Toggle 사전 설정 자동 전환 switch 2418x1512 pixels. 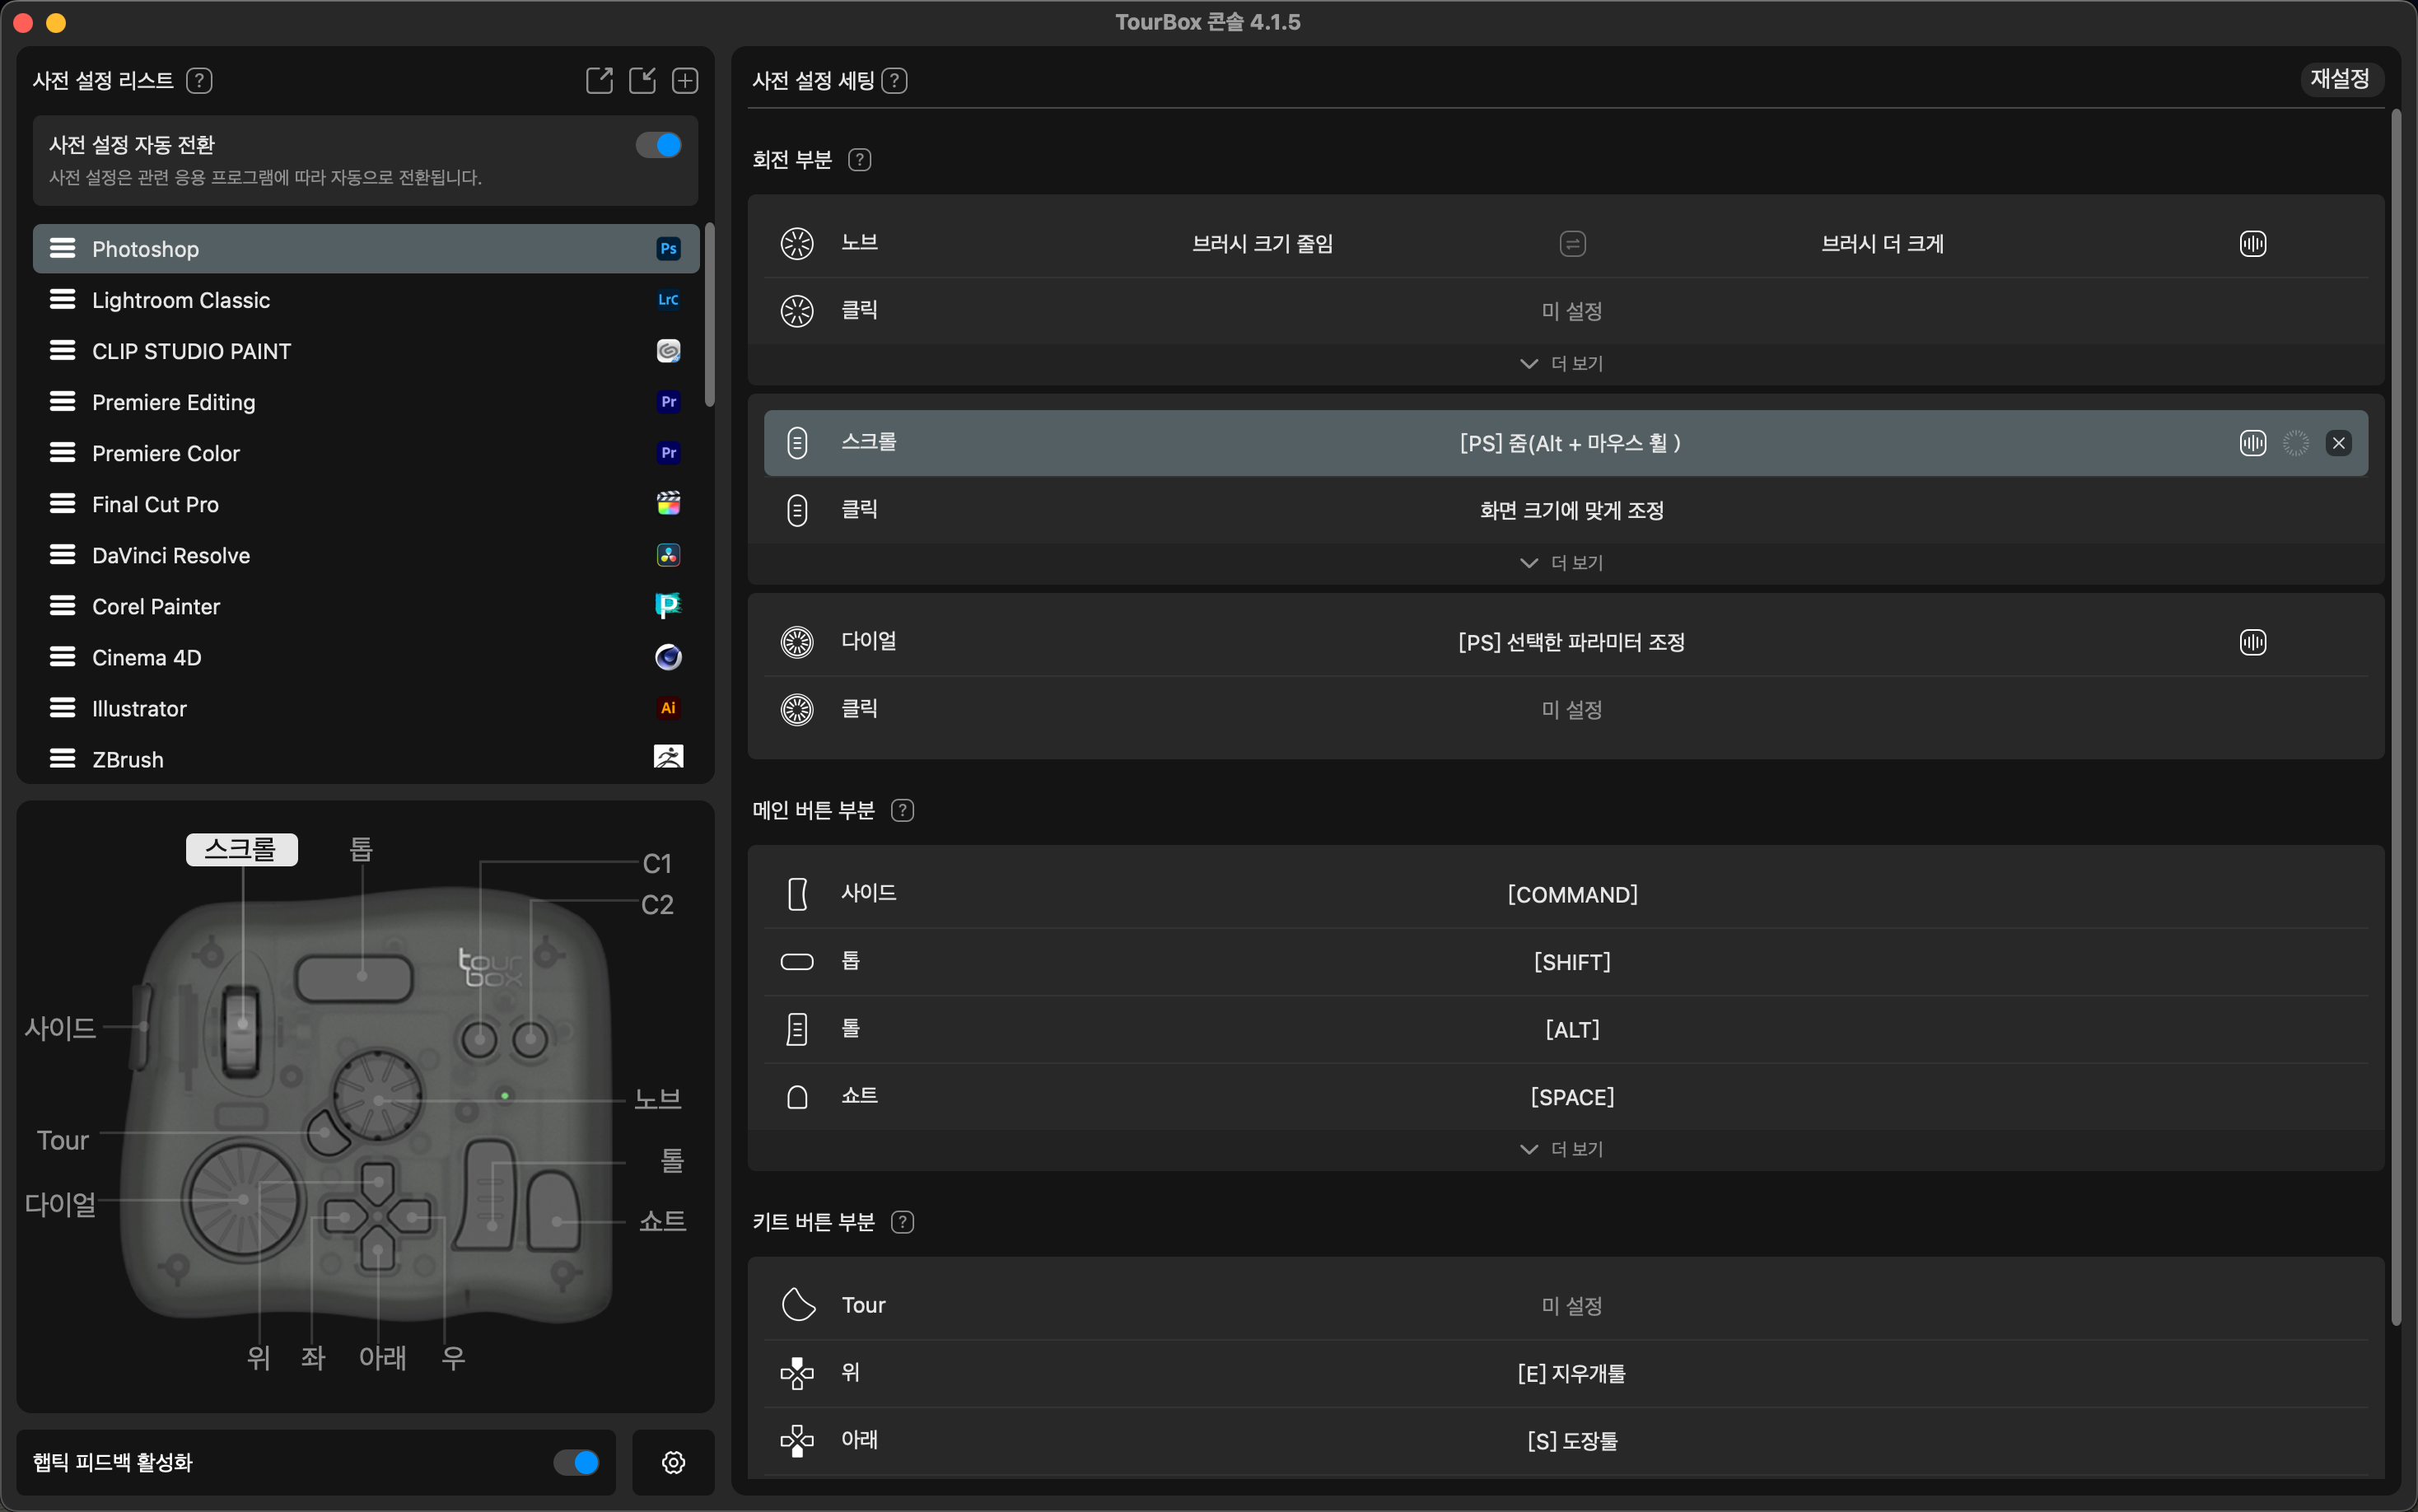tap(659, 146)
